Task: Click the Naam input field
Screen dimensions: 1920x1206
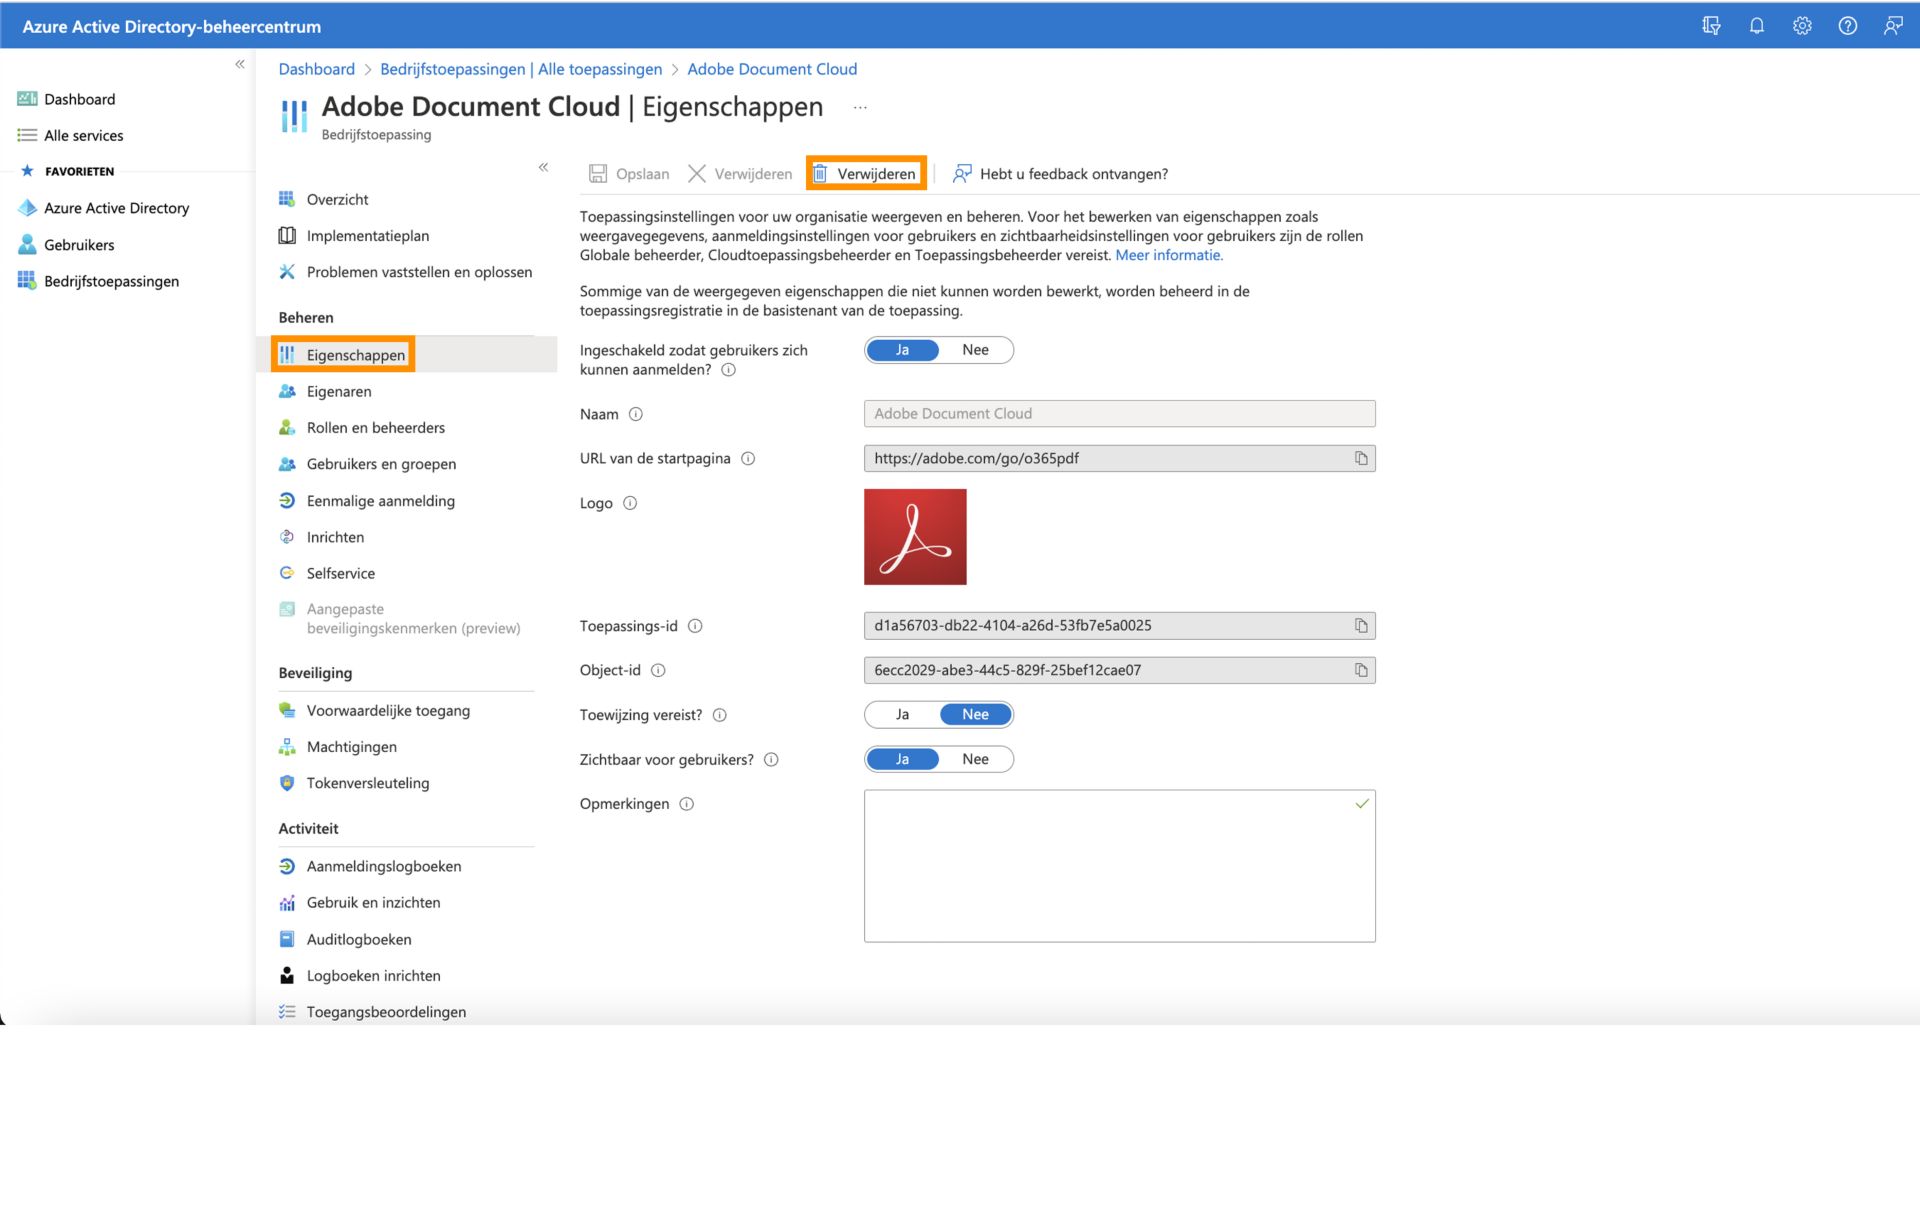Action: point(1119,414)
